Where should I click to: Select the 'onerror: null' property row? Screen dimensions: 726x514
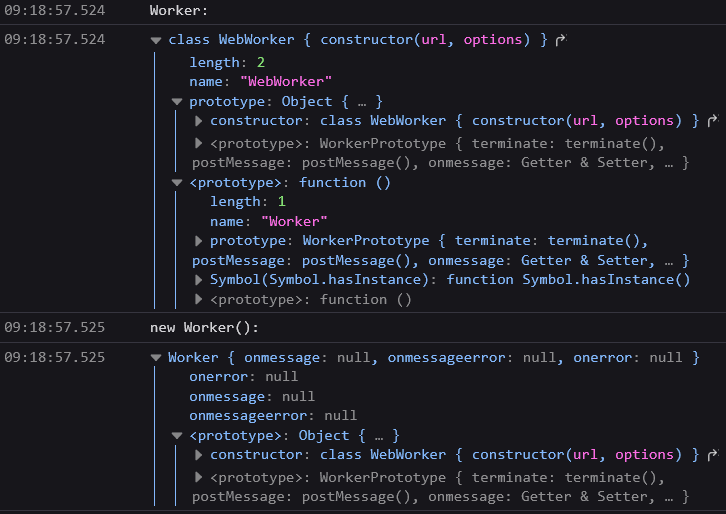[x=244, y=377]
